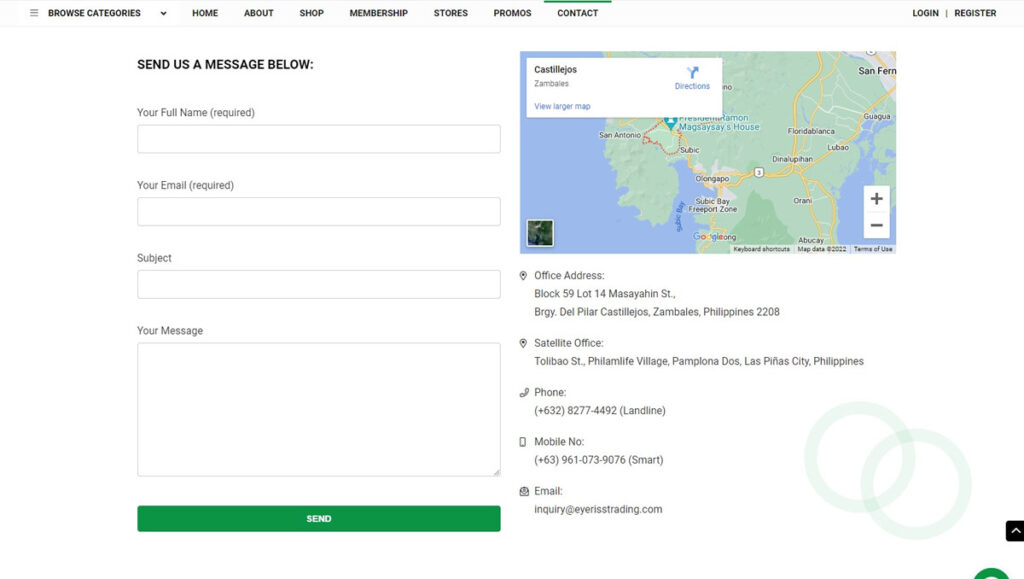Click the Your Full Name field
Image resolution: width=1024 pixels, height=579 pixels.
[x=318, y=139]
